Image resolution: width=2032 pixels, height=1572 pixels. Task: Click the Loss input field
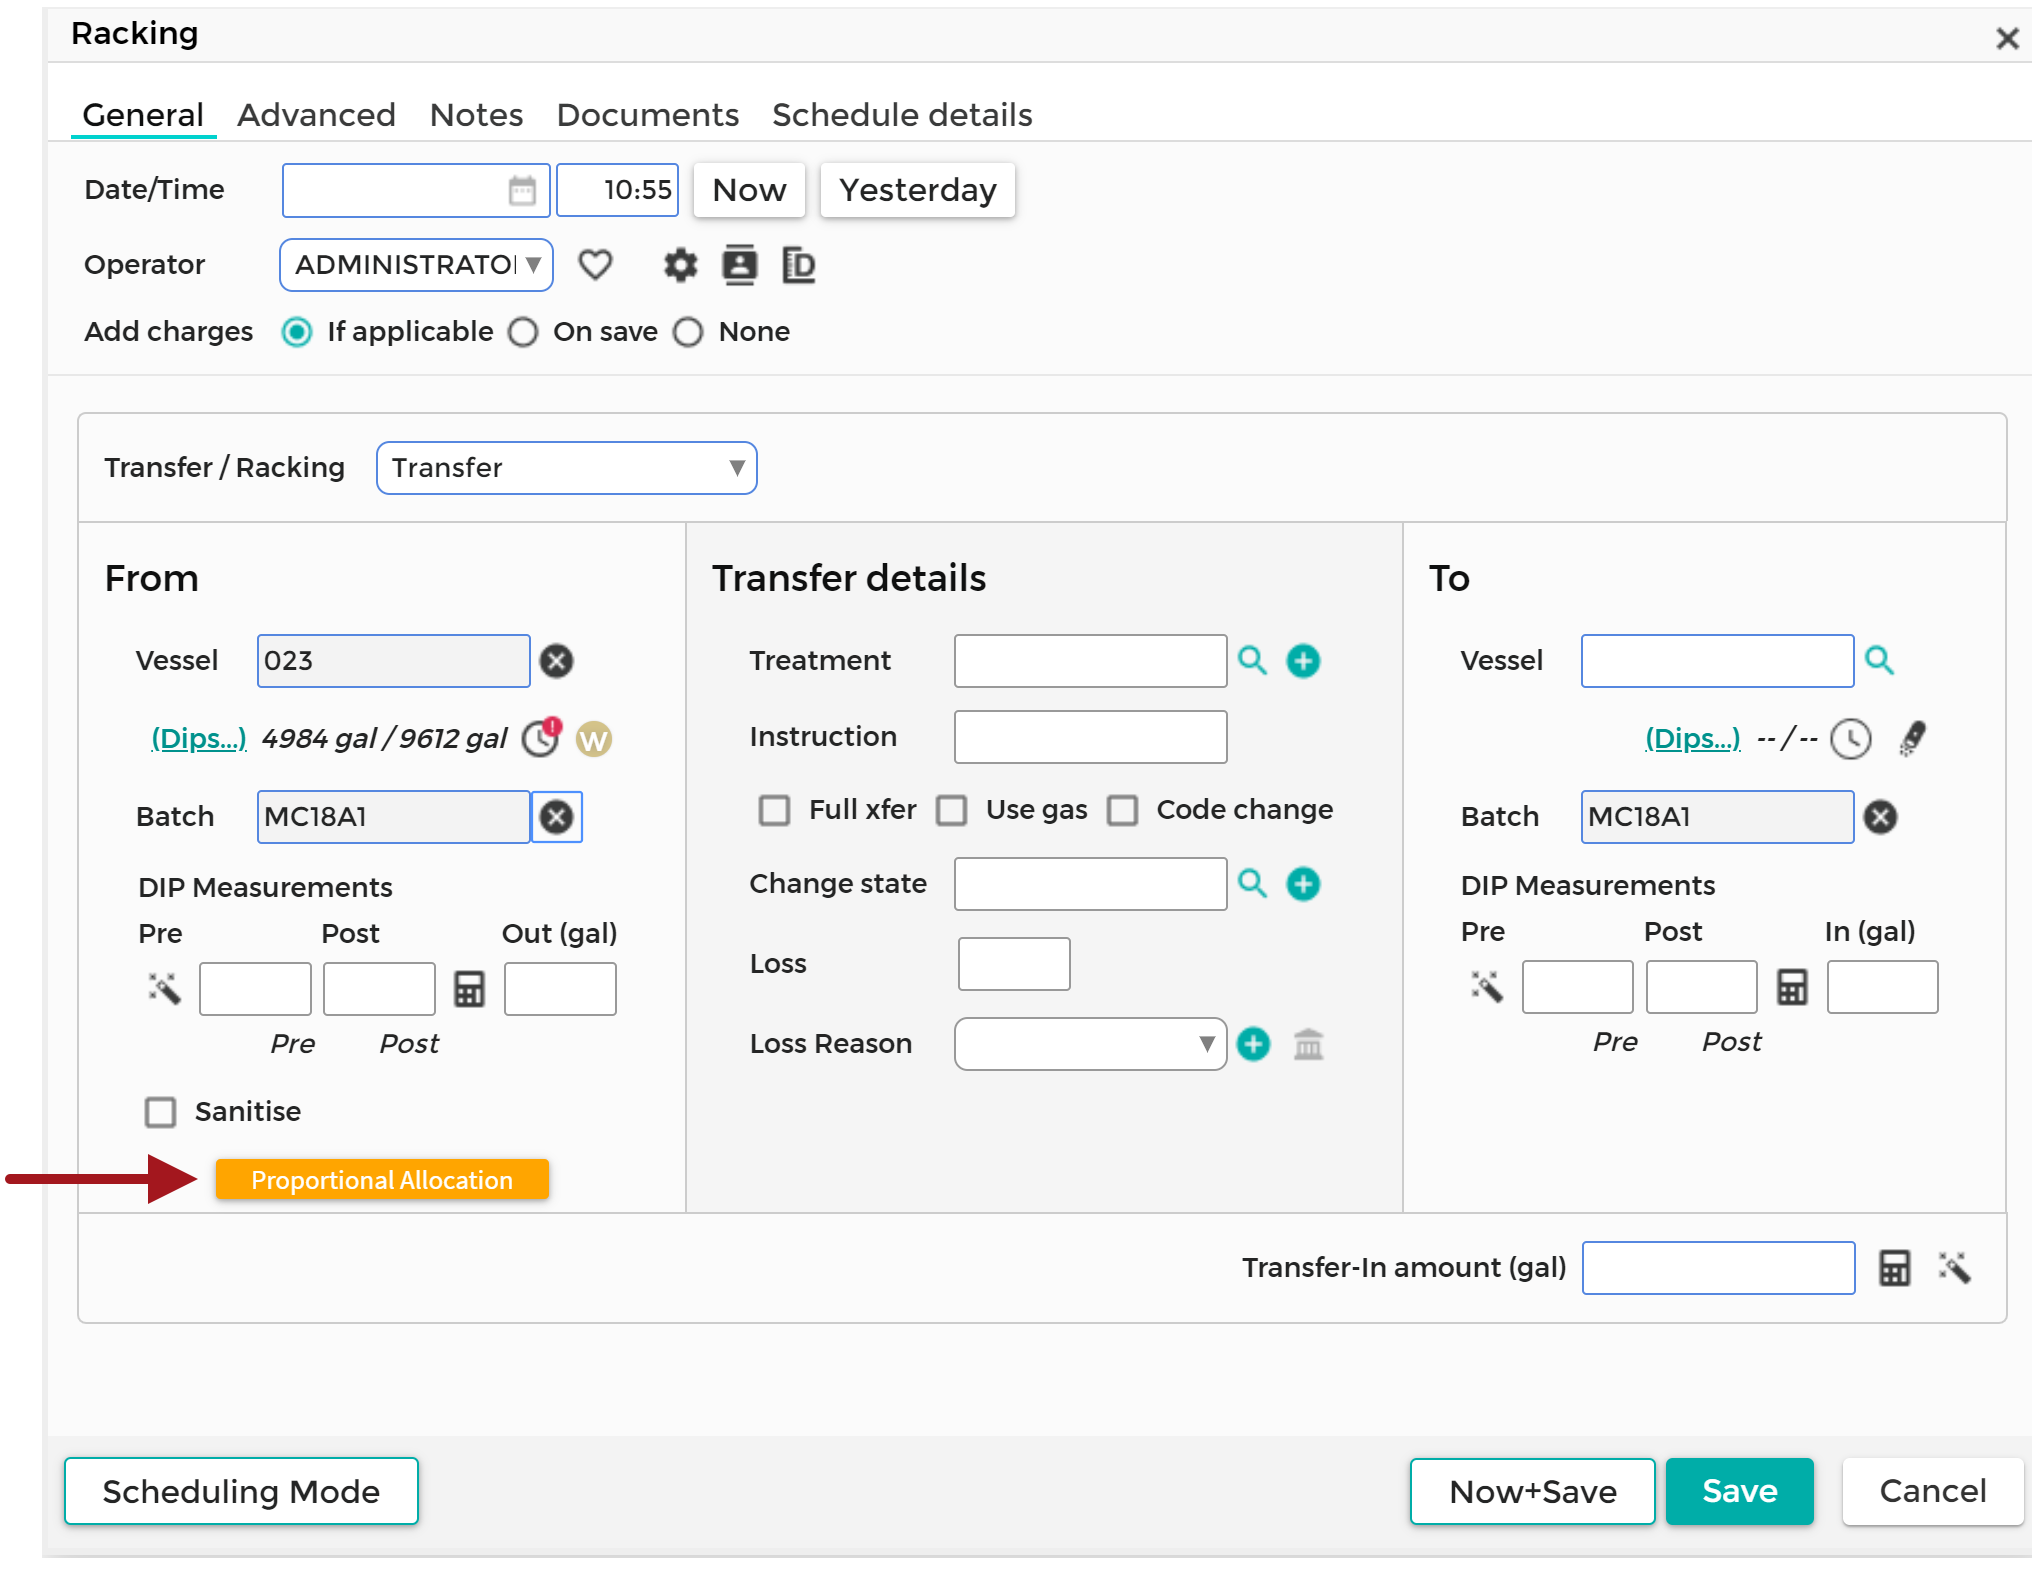click(1014, 964)
